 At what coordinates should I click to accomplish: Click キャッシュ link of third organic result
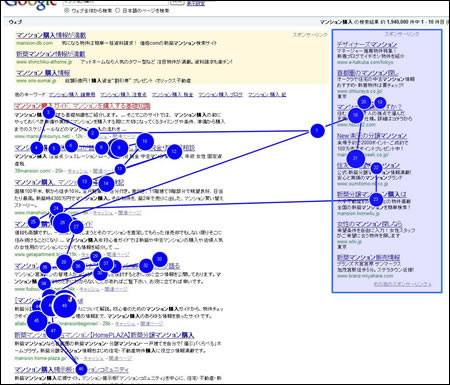(102, 213)
